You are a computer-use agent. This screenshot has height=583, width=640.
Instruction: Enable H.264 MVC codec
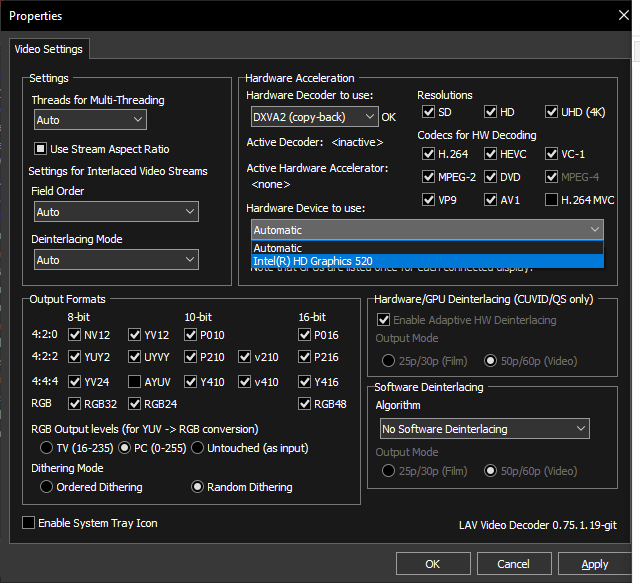click(551, 200)
